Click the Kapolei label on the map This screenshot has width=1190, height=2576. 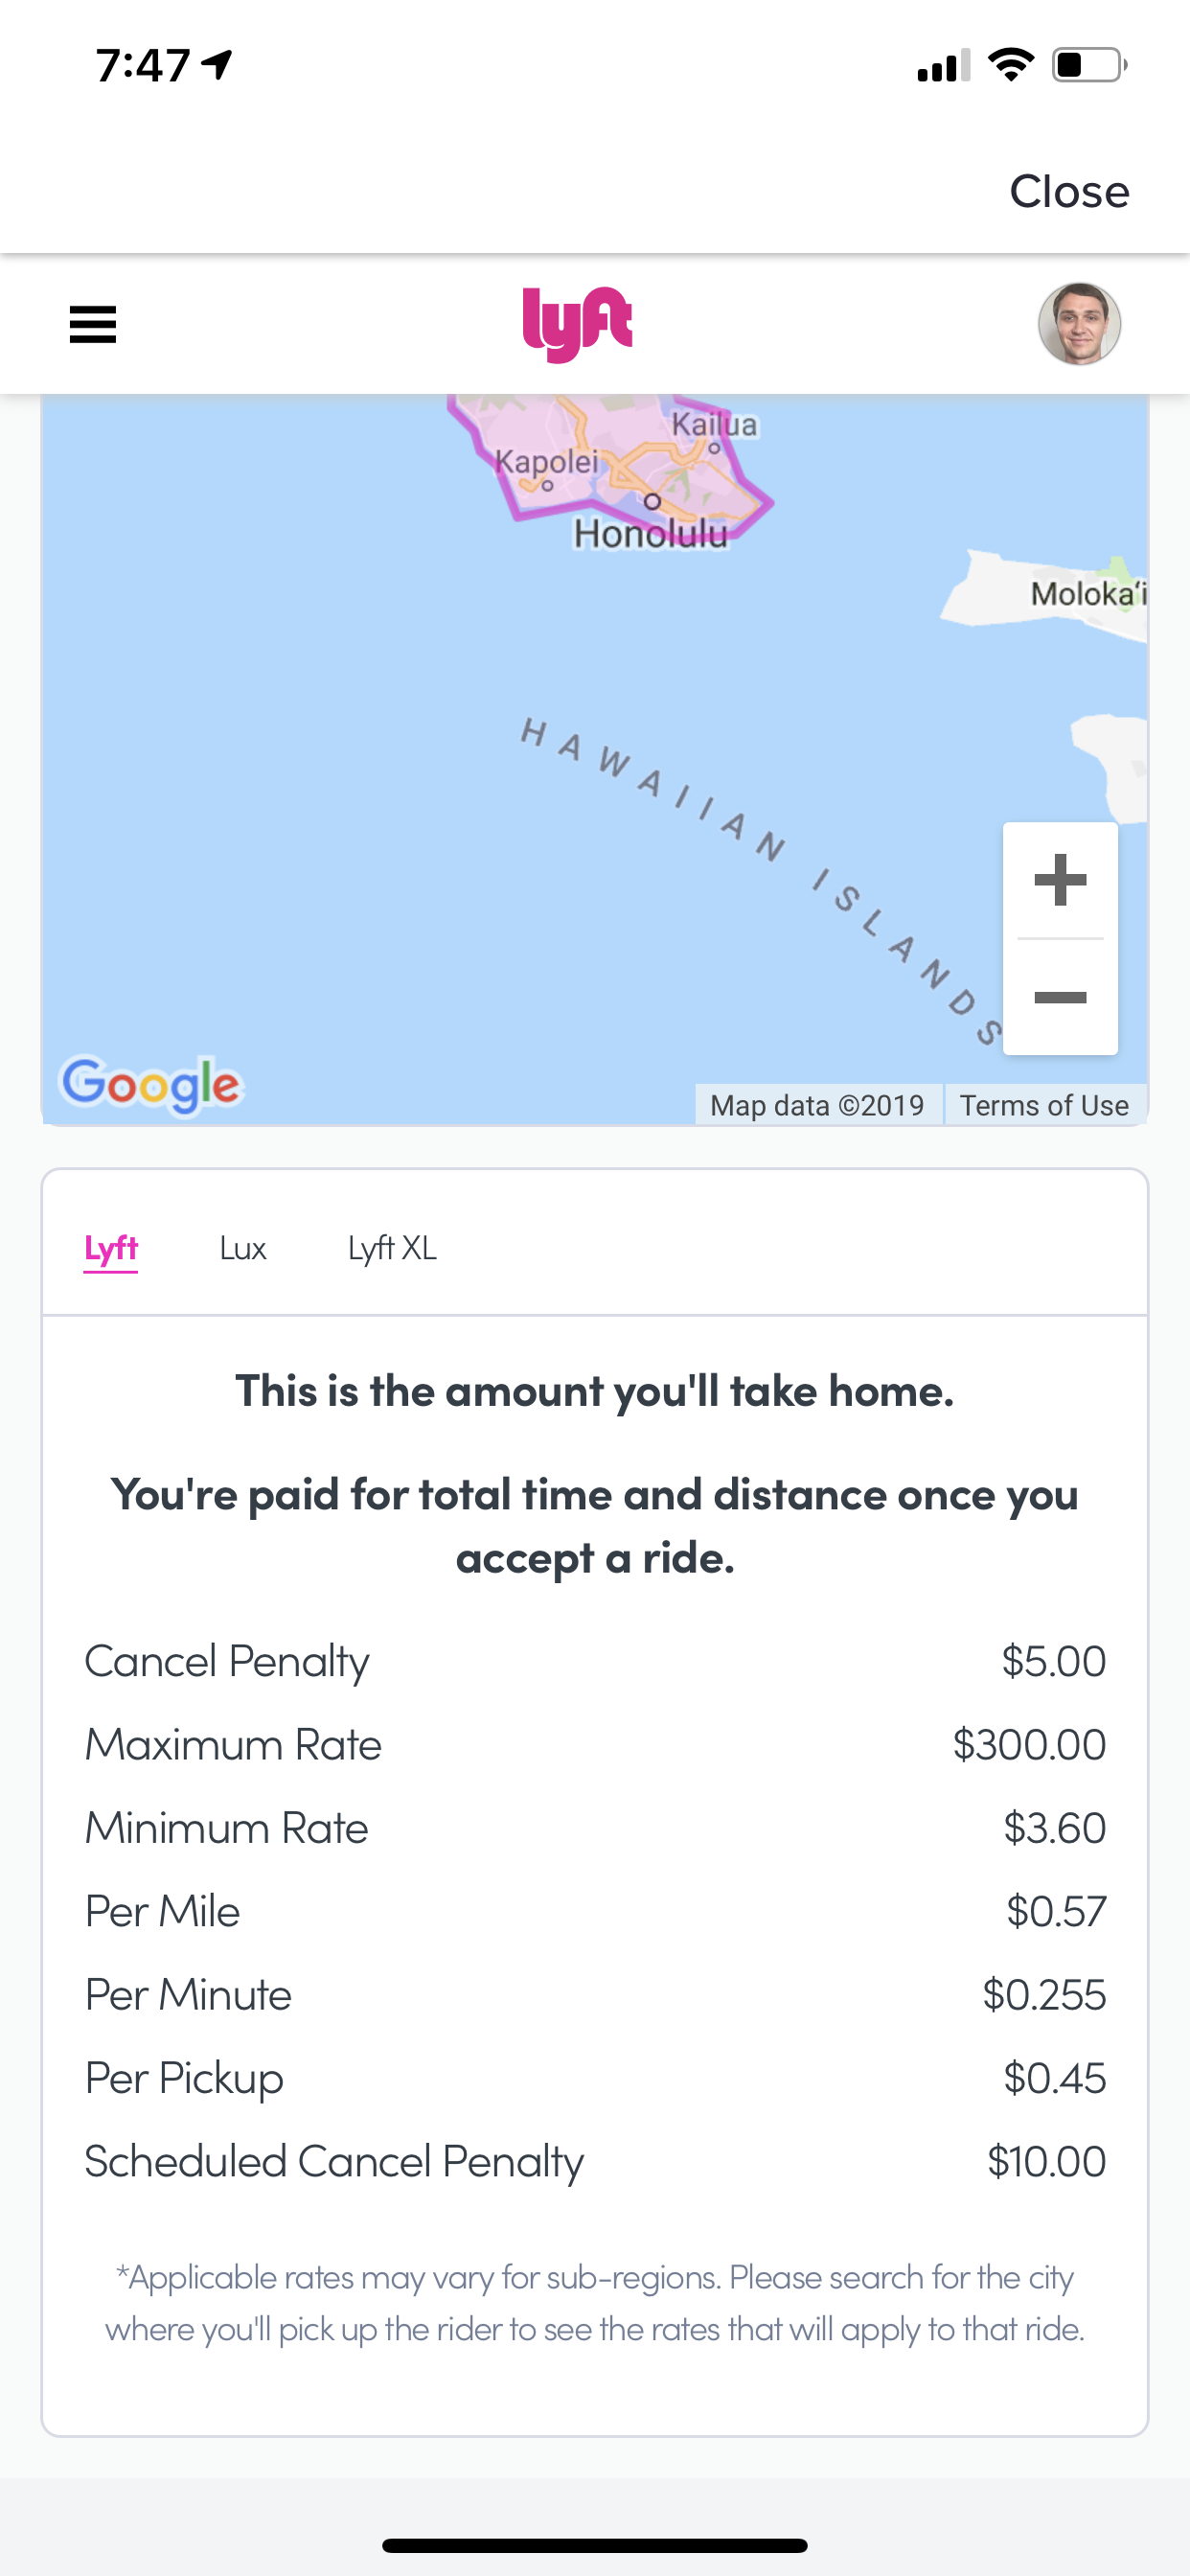pos(546,461)
